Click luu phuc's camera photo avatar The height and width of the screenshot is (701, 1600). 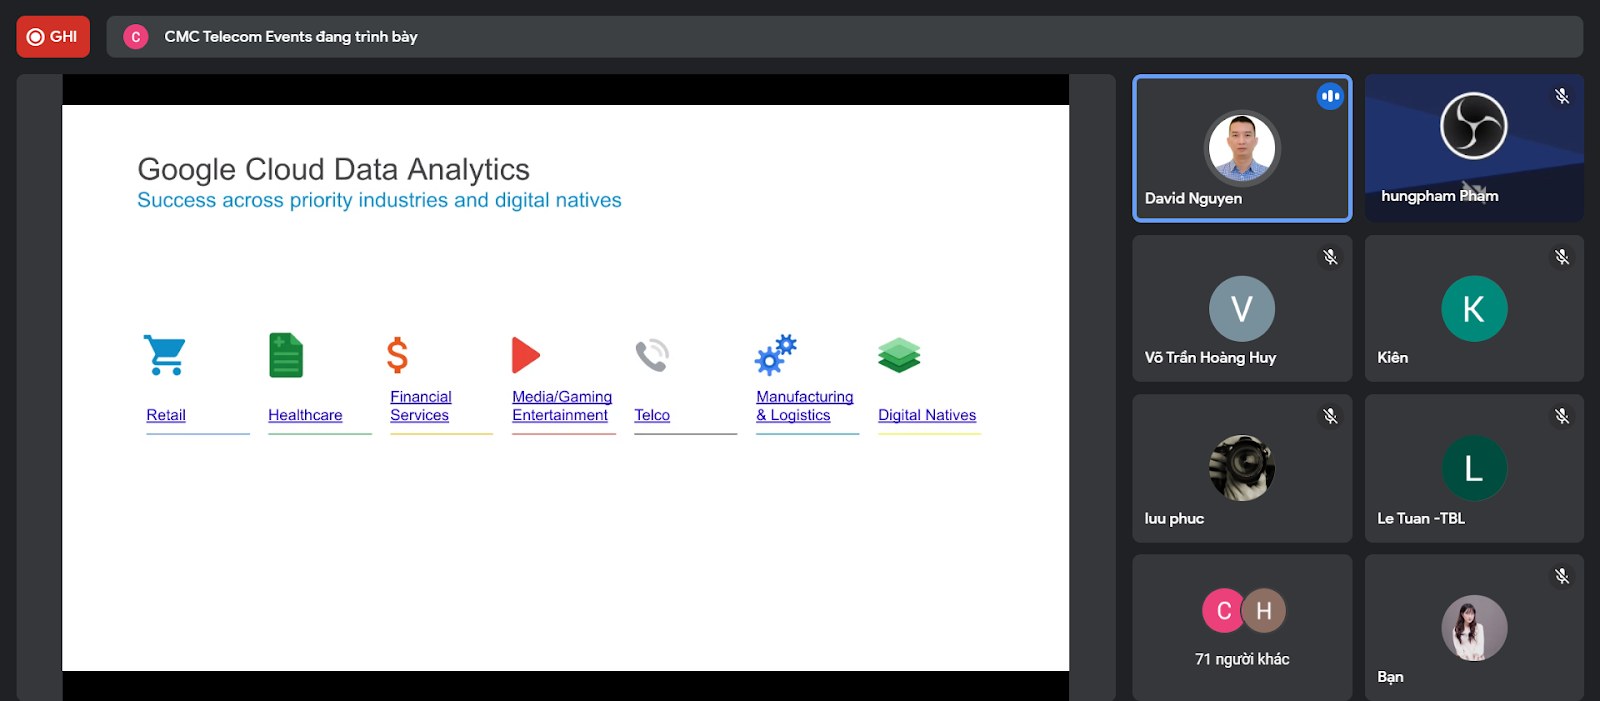pos(1242,468)
